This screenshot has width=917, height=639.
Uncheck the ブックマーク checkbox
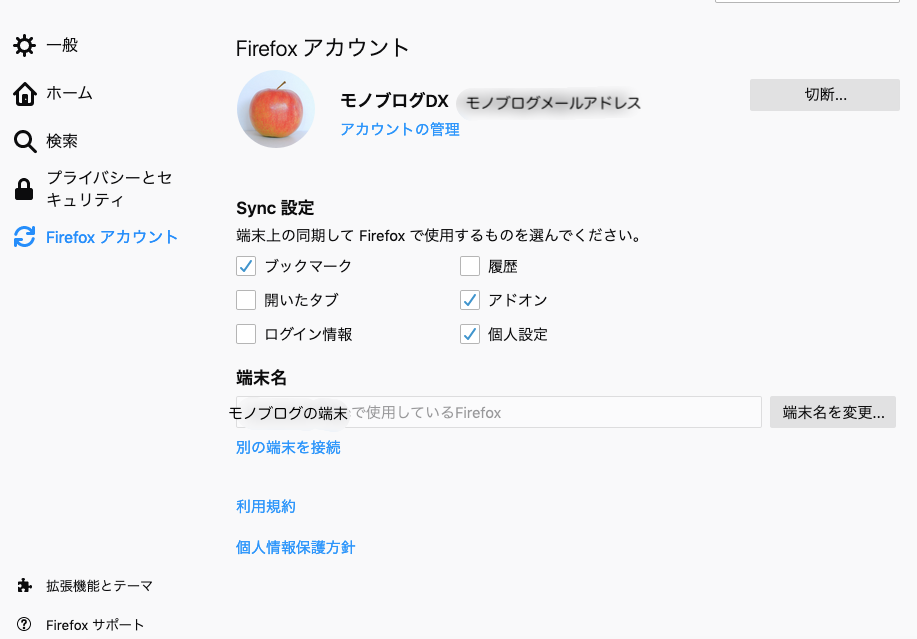[x=246, y=267]
